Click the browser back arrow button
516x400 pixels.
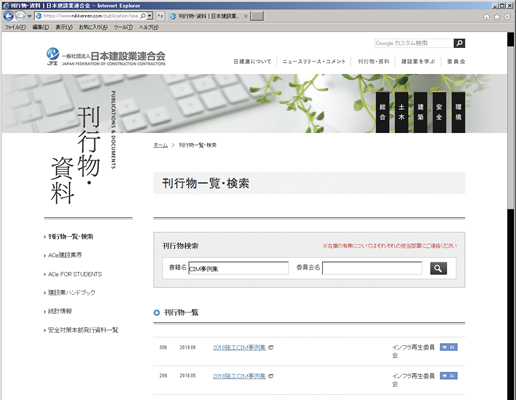point(8,16)
